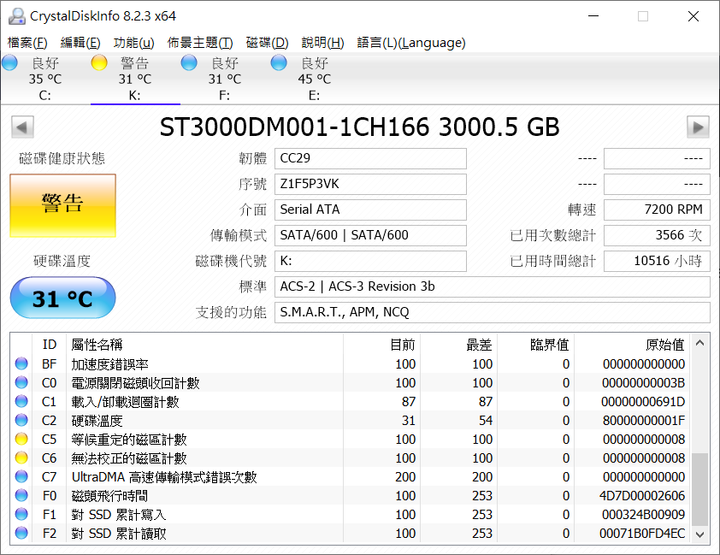Select the C: drive tab at 35 °C

45,78
